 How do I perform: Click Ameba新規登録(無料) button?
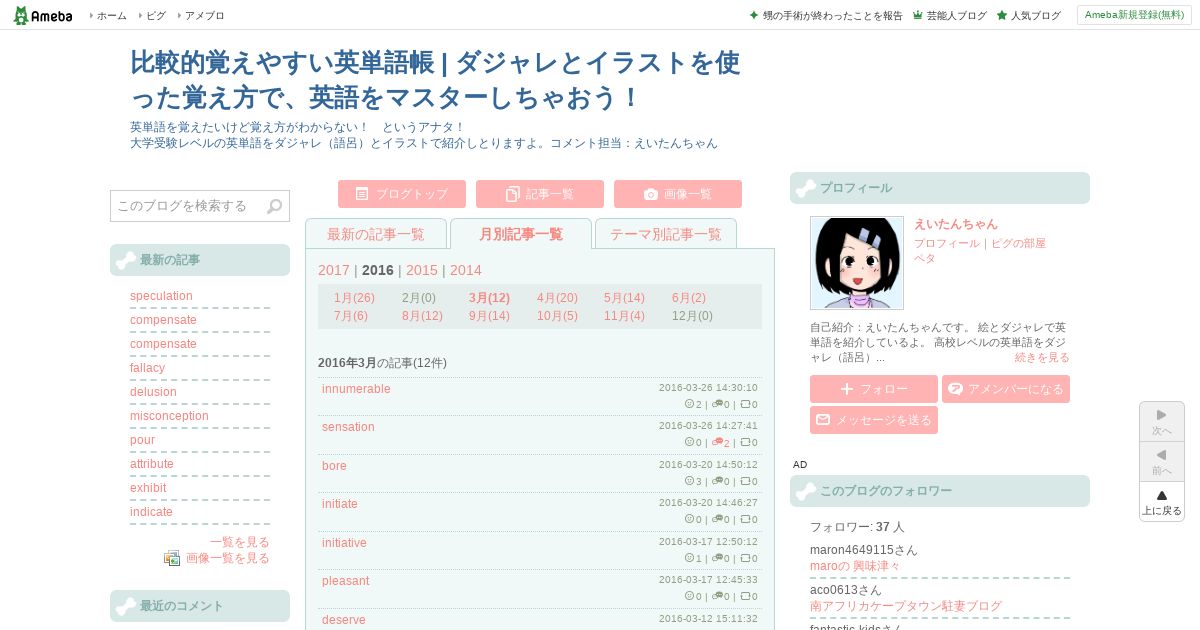click(x=1134, y=15)
